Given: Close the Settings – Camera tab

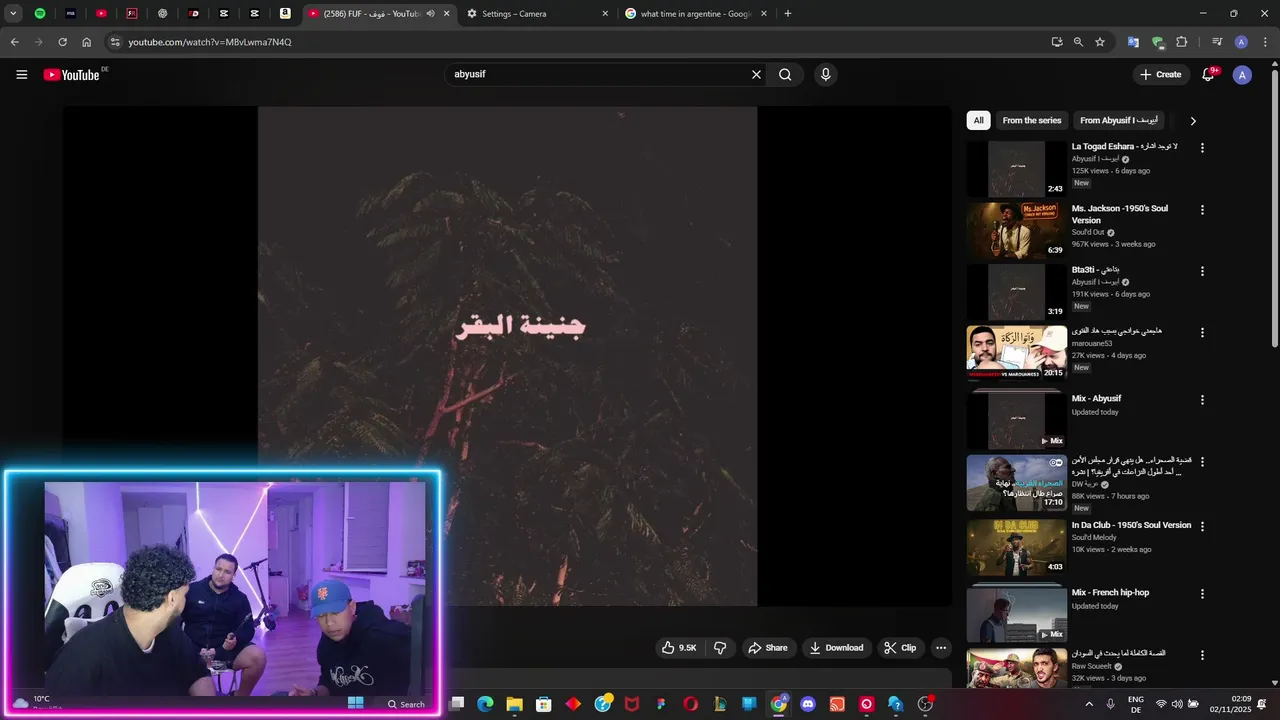Looking at the screenshot, I should 604,14.
